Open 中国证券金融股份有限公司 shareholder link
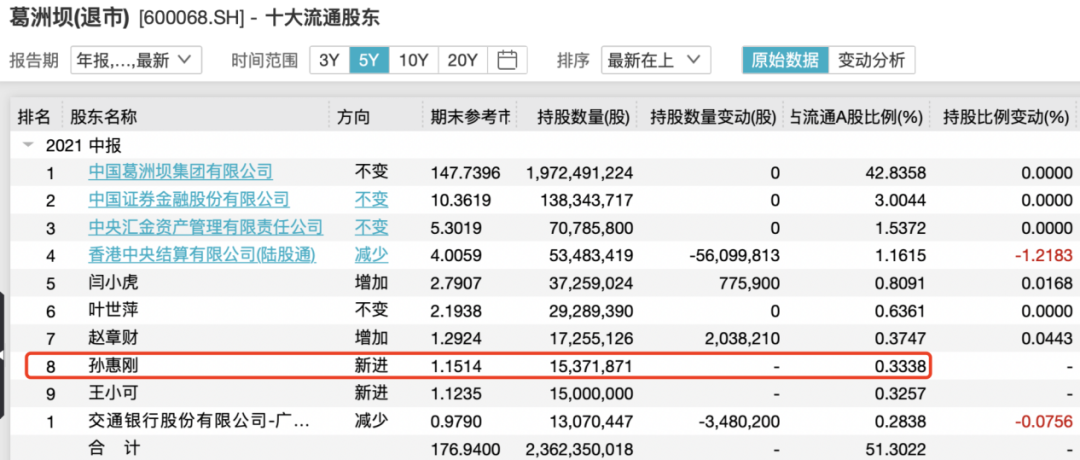 click(x=188, y=200)
